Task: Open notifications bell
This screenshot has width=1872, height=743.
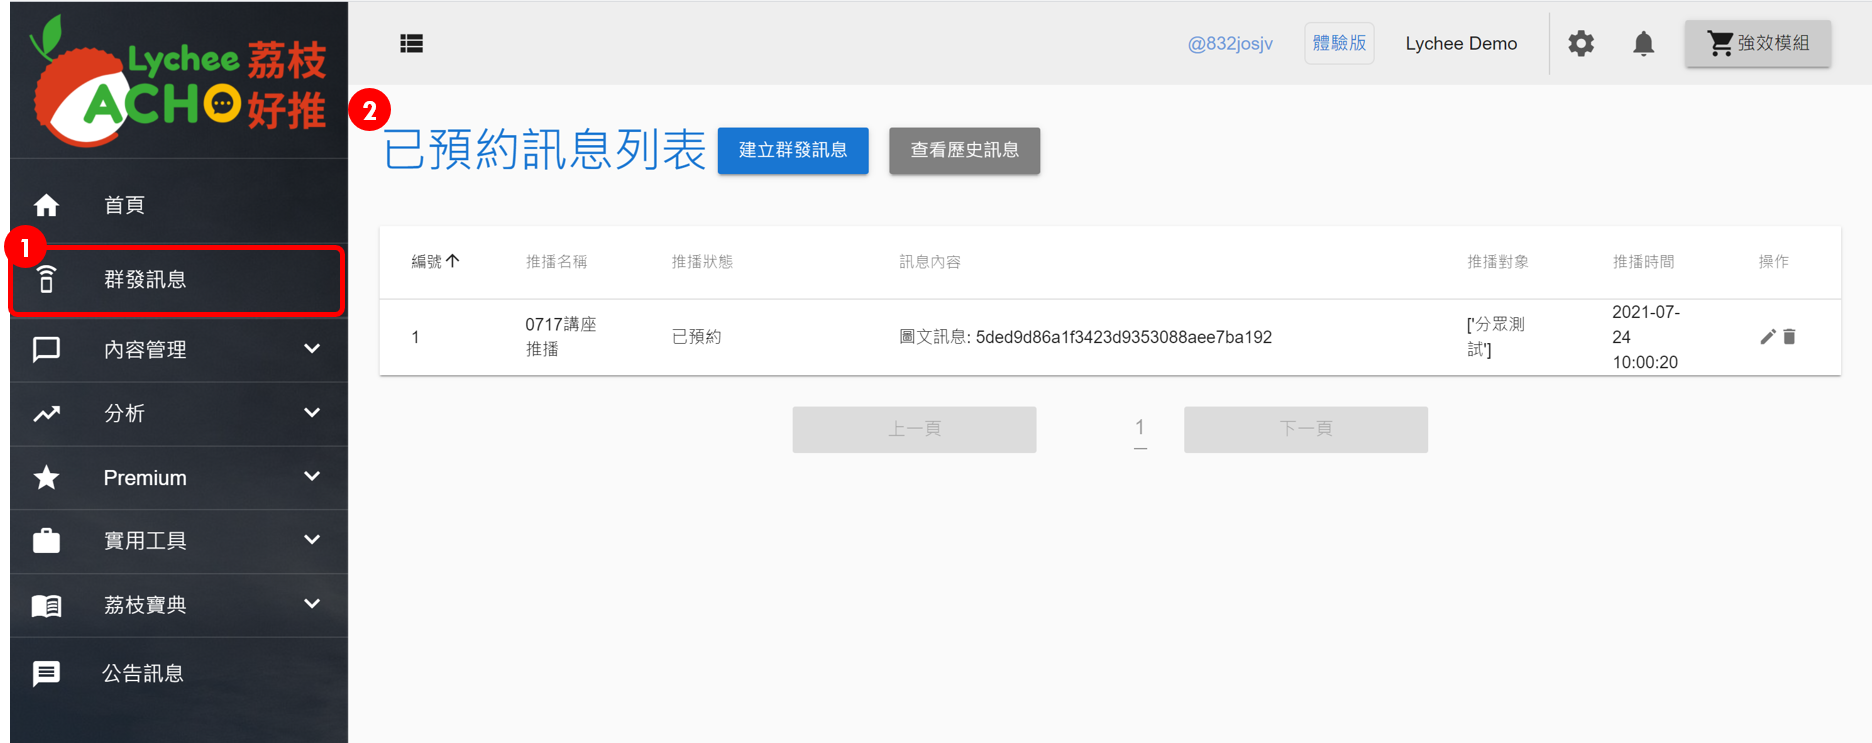Action: (1643, 43)
